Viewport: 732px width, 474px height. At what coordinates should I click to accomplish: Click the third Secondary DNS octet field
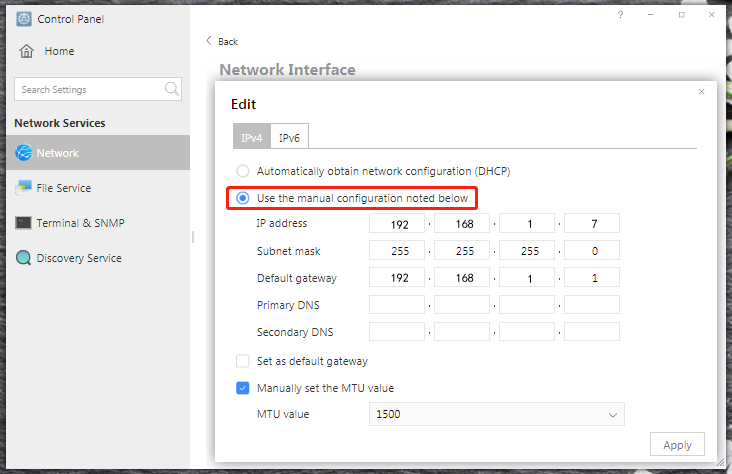click(x=527, y=332)
